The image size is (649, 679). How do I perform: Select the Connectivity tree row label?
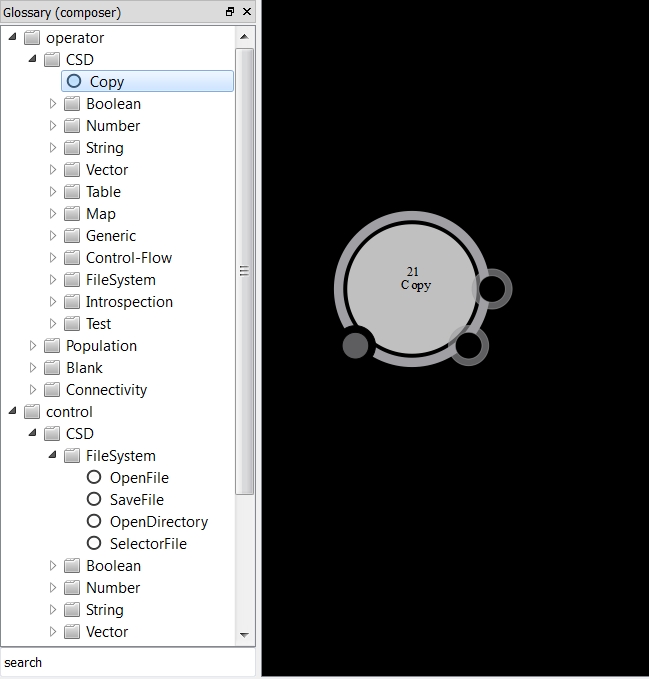click(107, 390)
